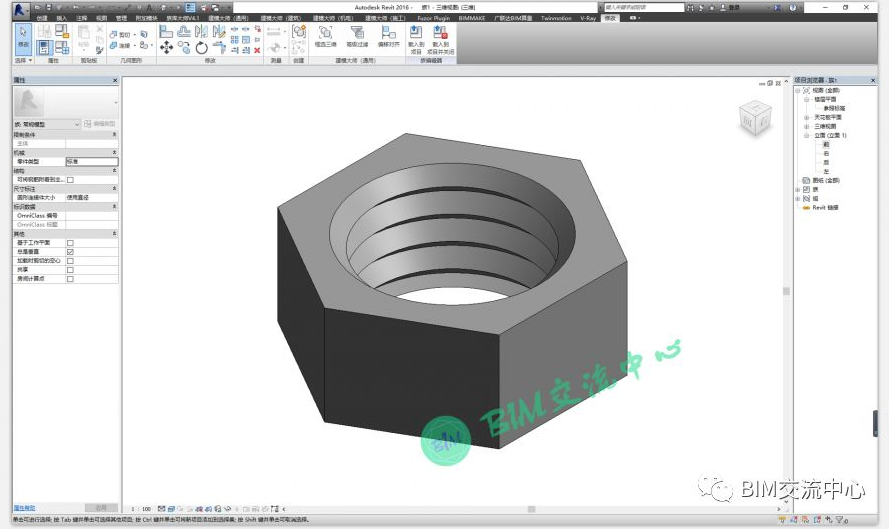
Task: Toggle the 共享 checkbox
Action: tap(70, 270)
